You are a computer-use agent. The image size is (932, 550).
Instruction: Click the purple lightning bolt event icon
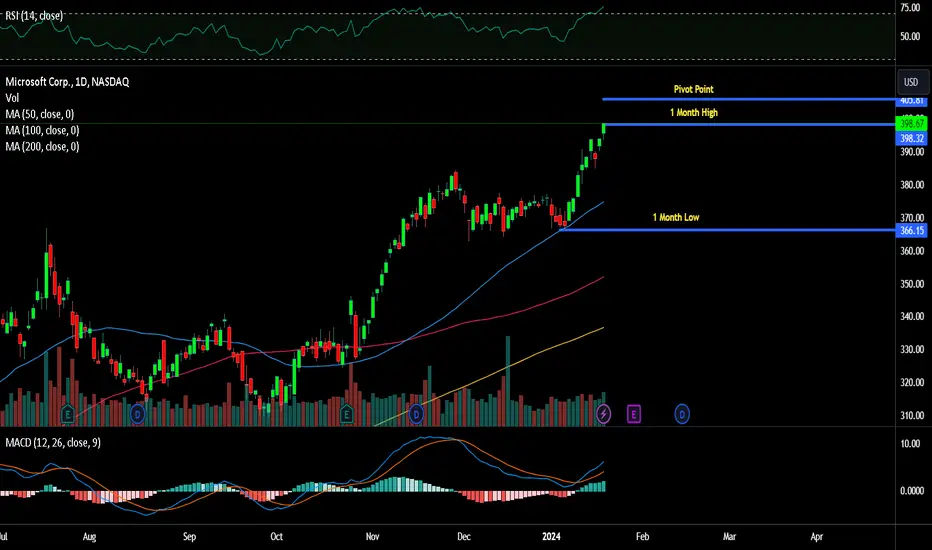[x=603, y=414]
